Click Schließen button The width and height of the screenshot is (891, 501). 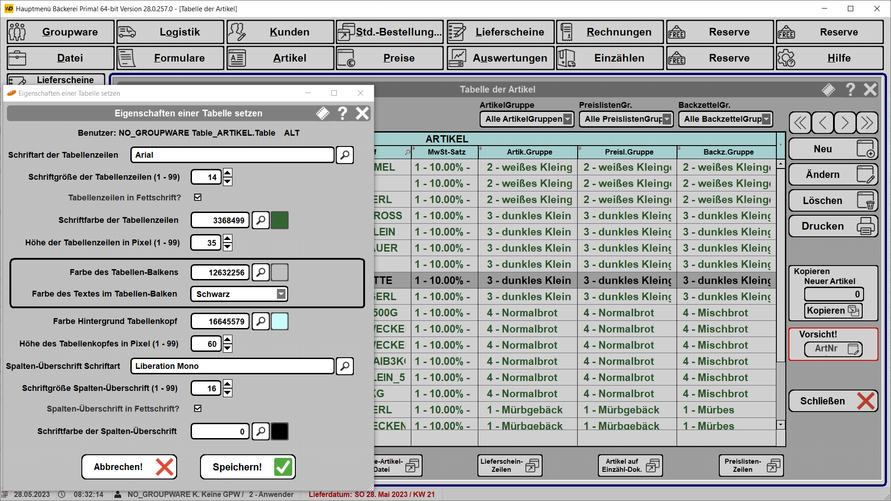coord(833,402)
